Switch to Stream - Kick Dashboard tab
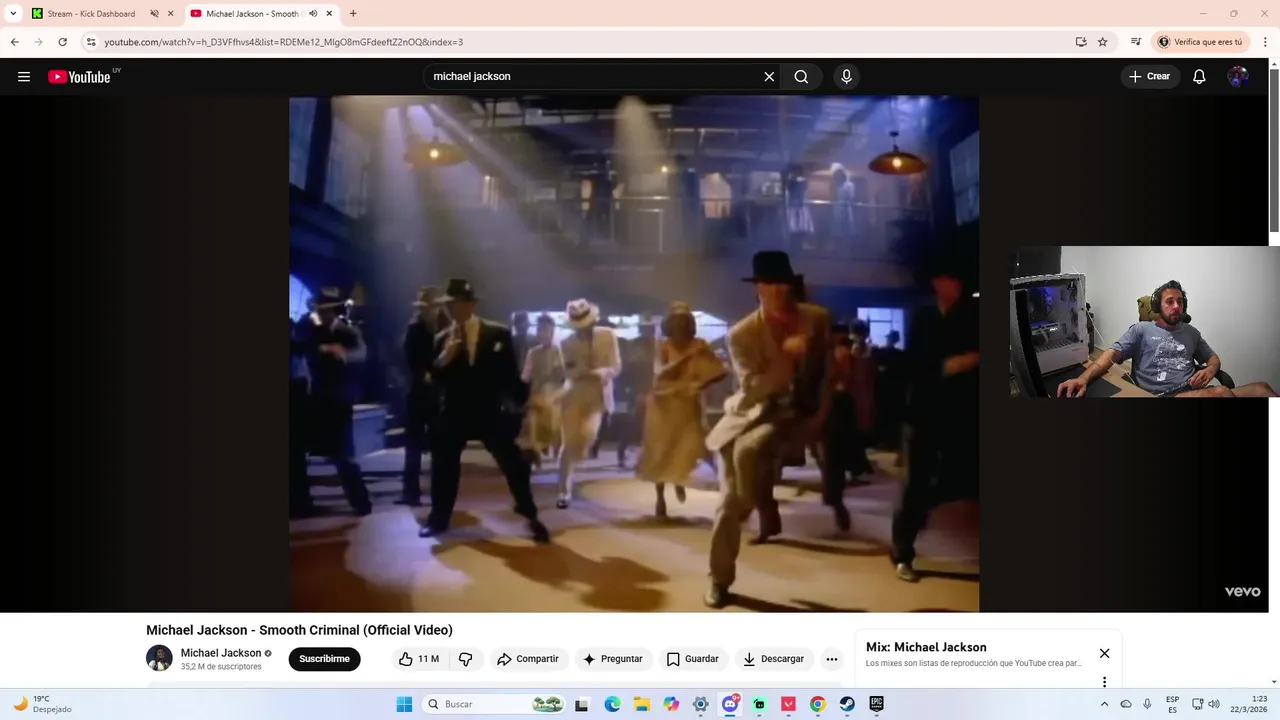This screenshot has height=720, width=1280. tap(91, 14)
